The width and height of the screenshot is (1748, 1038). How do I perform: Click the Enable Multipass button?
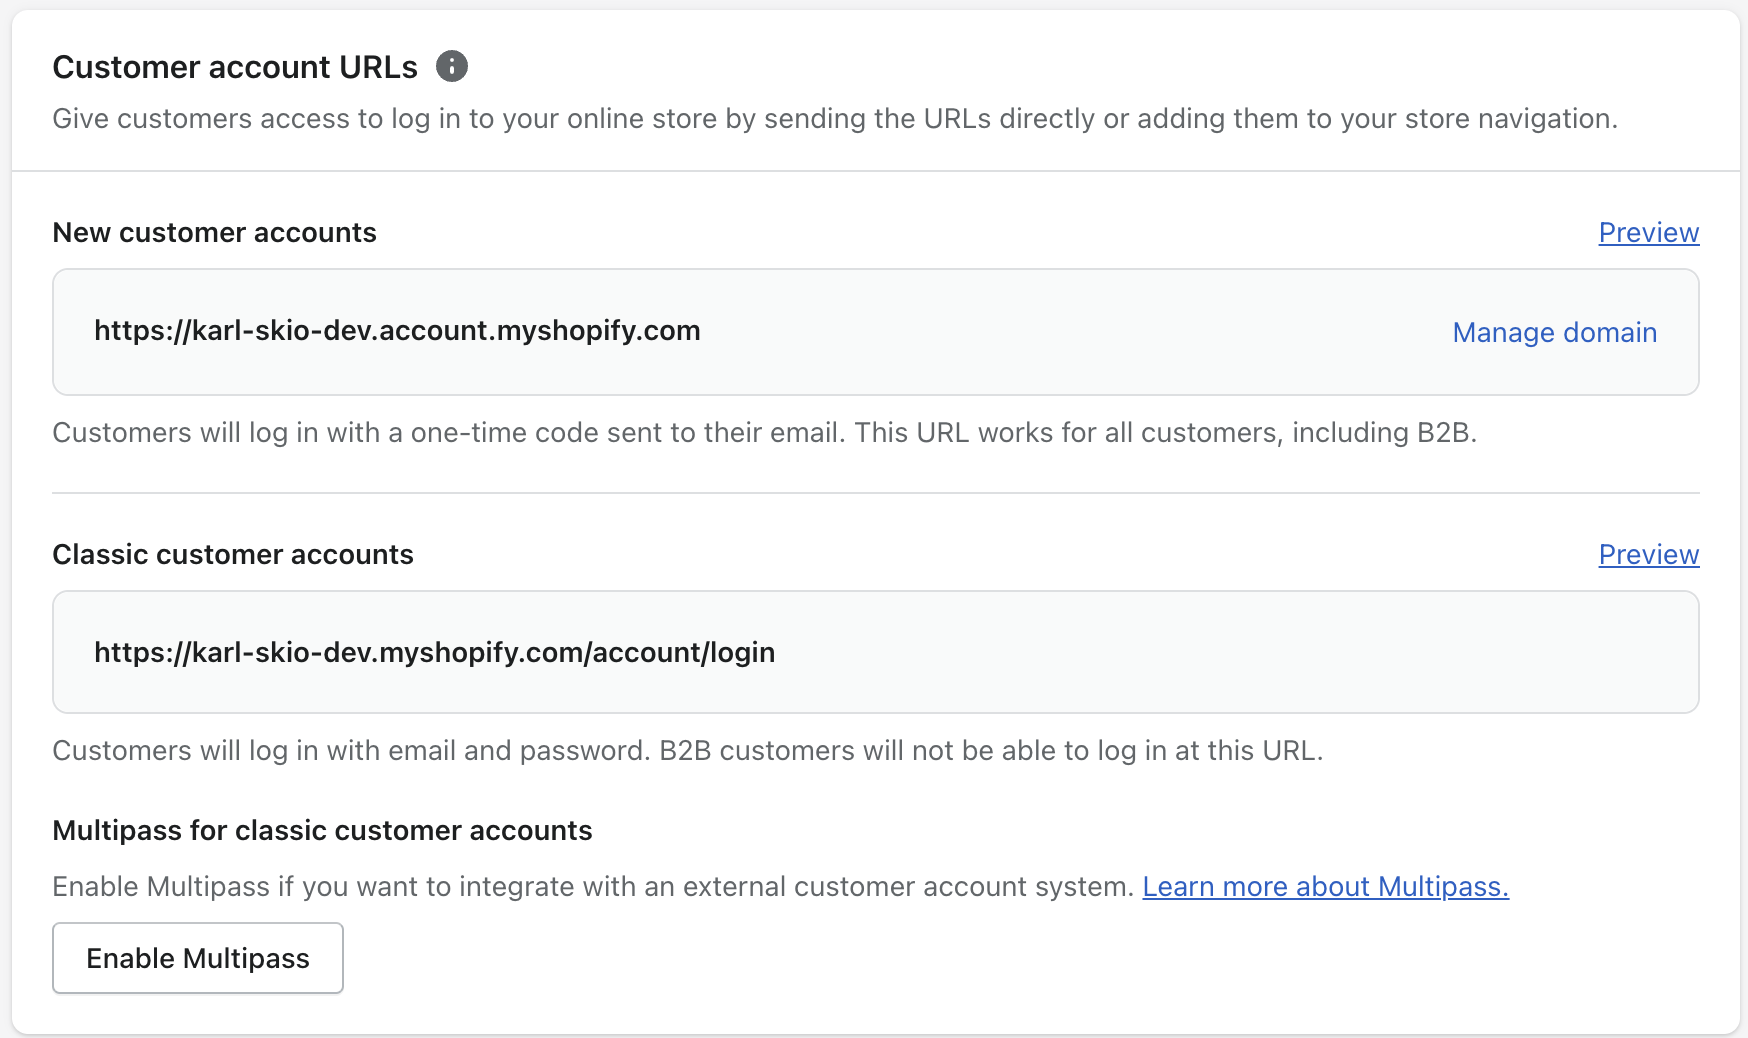coord(198,958)
